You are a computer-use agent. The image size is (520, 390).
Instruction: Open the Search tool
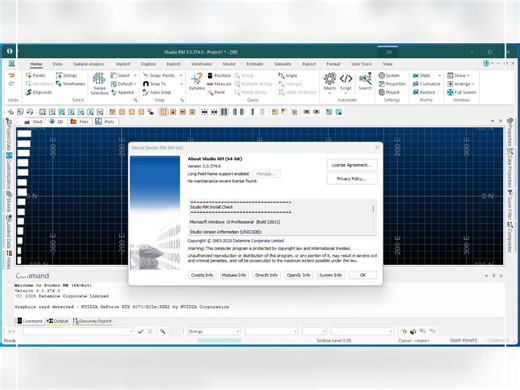(x=365, y=82)
